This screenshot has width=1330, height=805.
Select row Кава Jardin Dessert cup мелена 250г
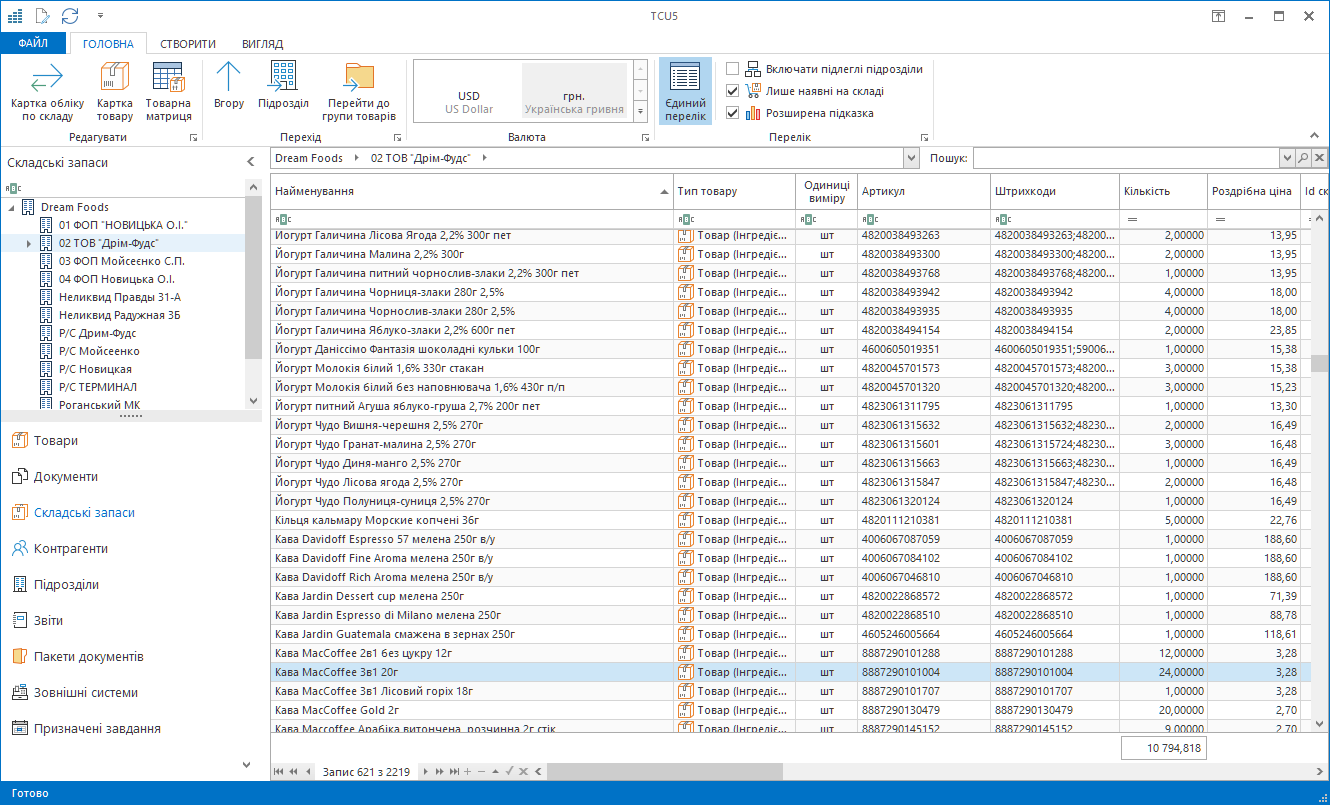[x=790, y=596]
